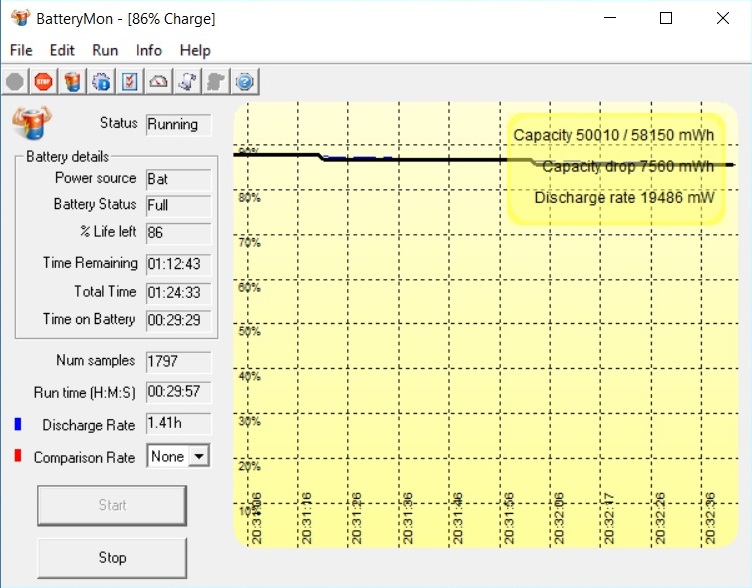Click the blue question mark help icon
The image size is (752, 588).
(245, 82)
